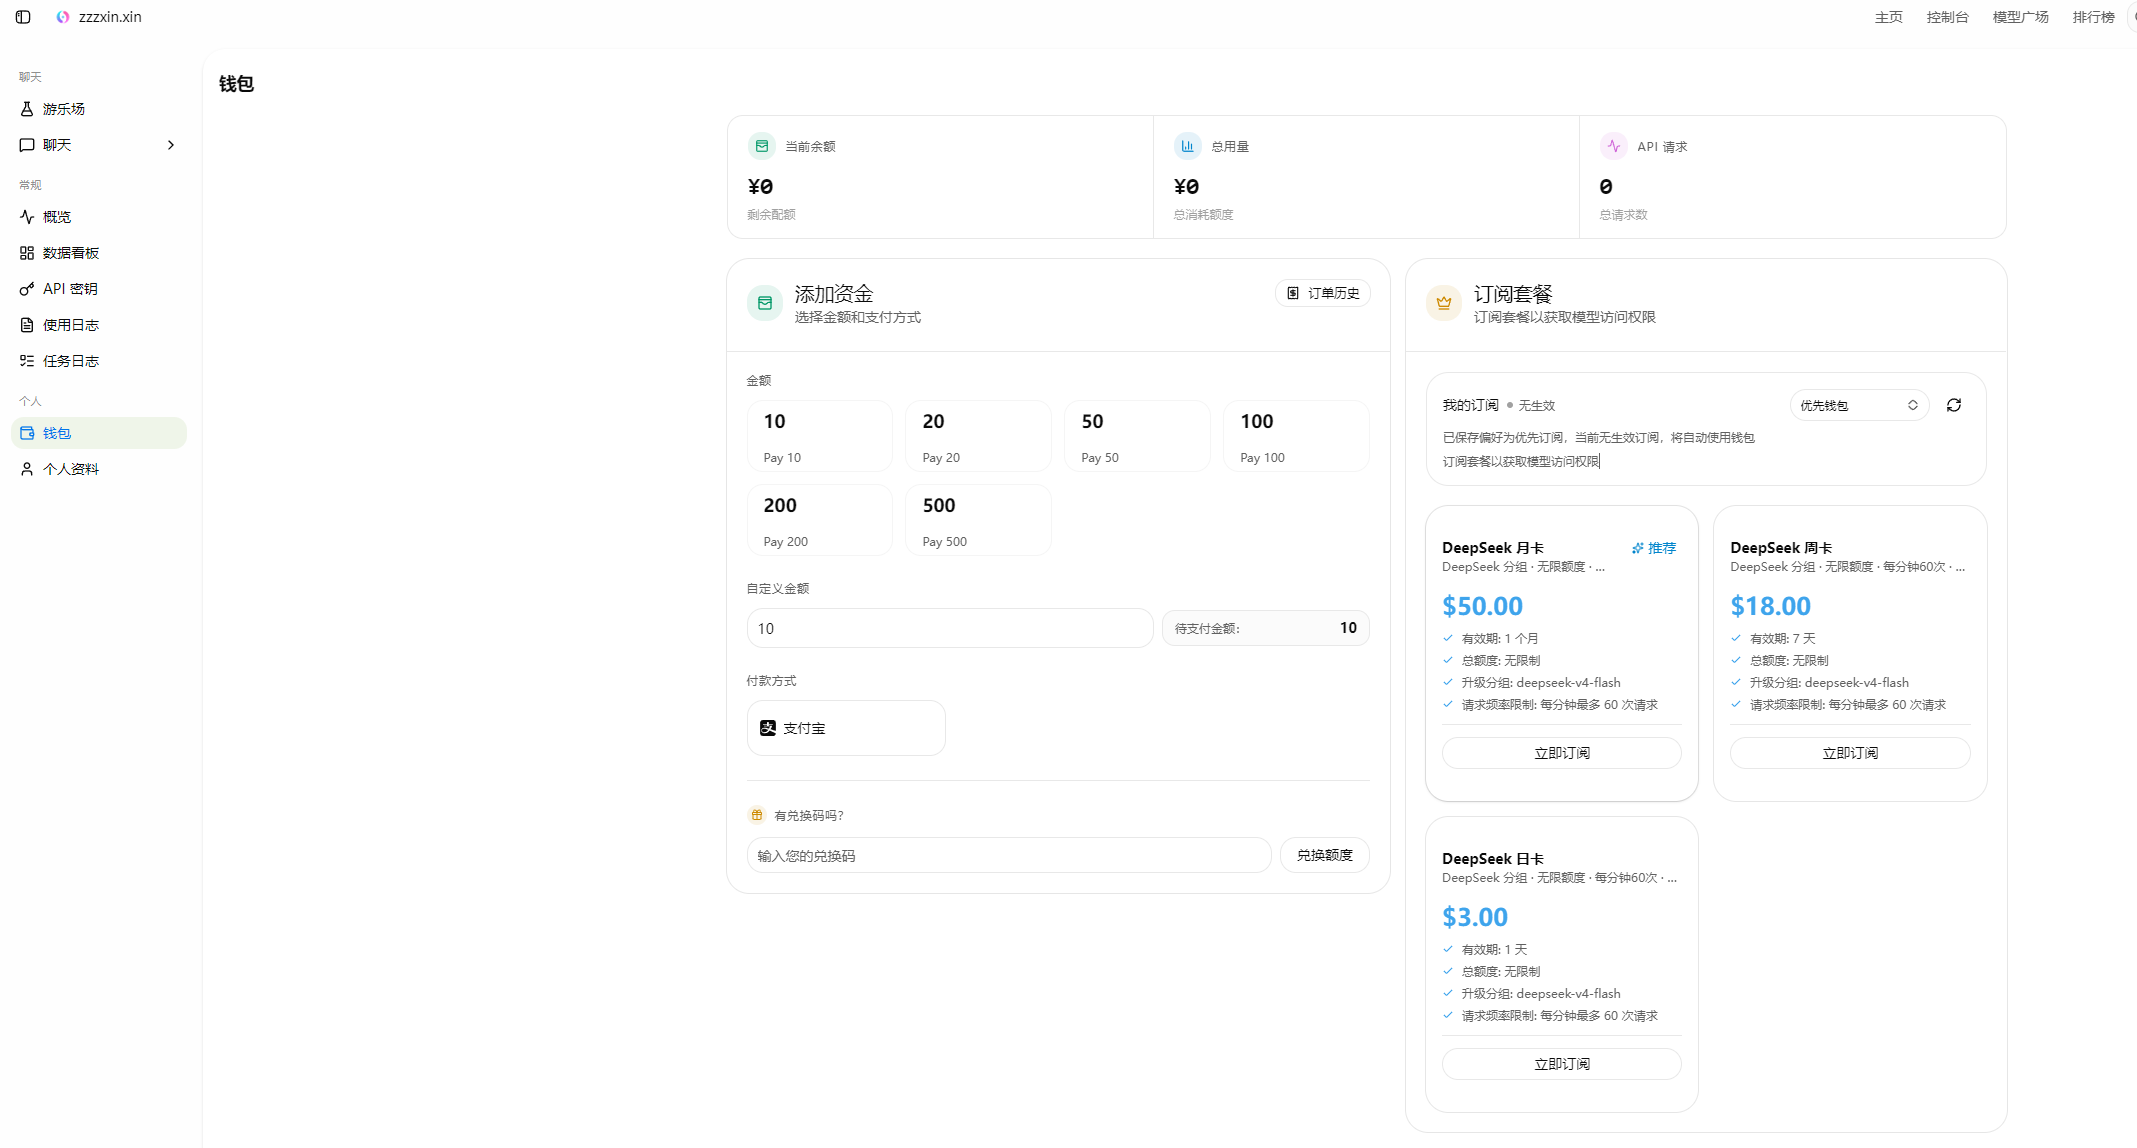Open 排行榜 leaderboard link
This screenshot has height=1148, width=2137.
(x=2093, y=17)
